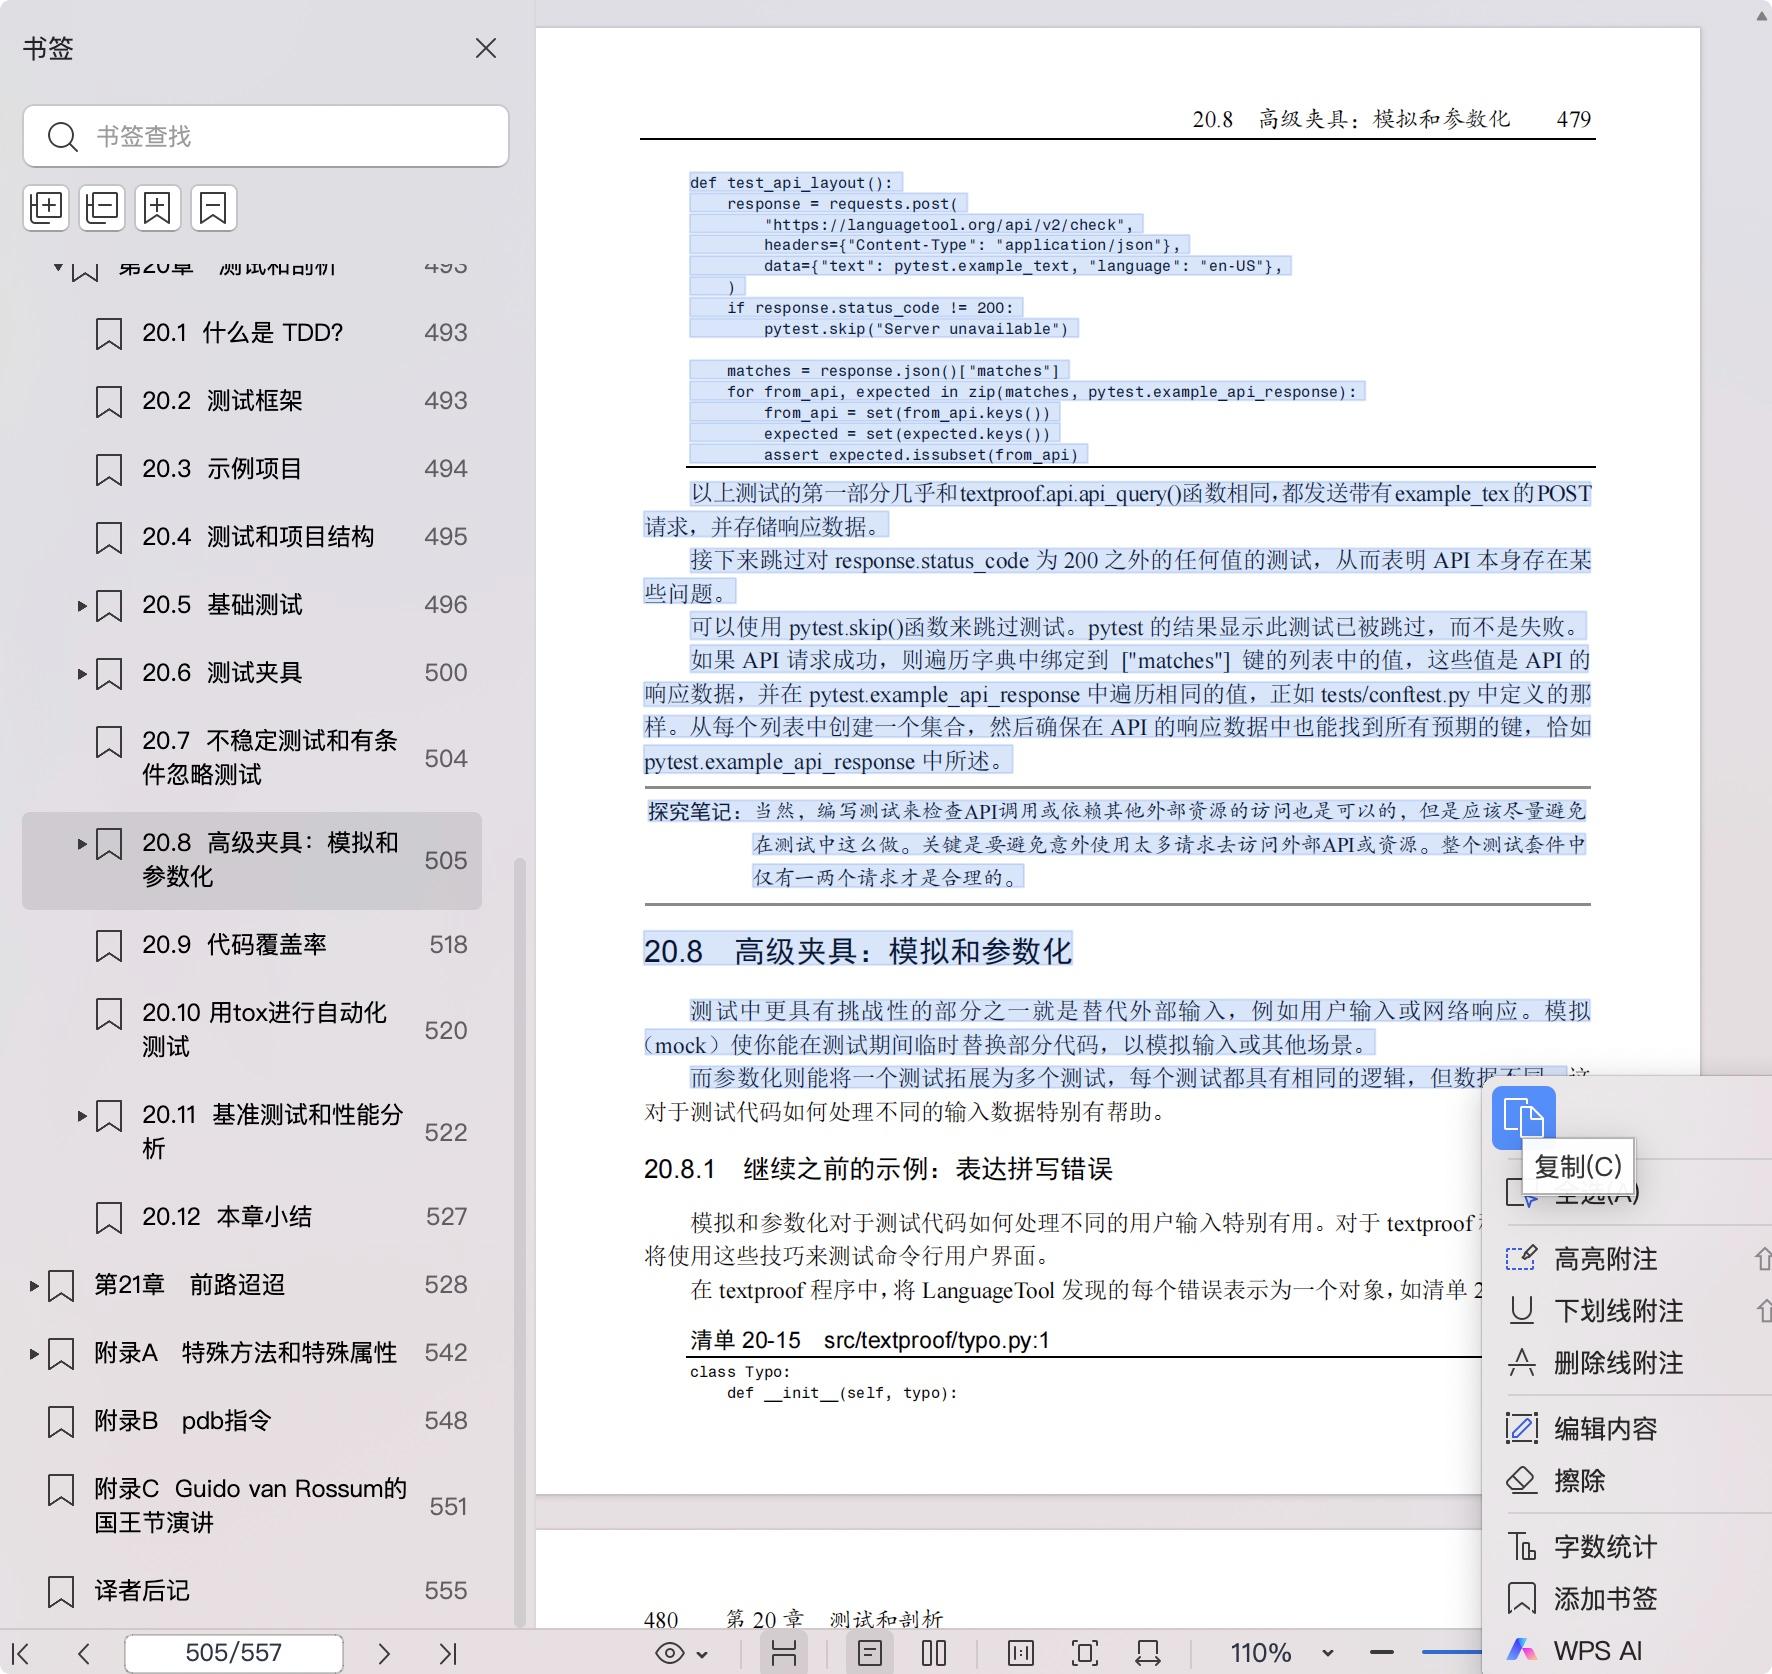Open the 110% zoom level dropdown

click(x=1327, y=1654)
